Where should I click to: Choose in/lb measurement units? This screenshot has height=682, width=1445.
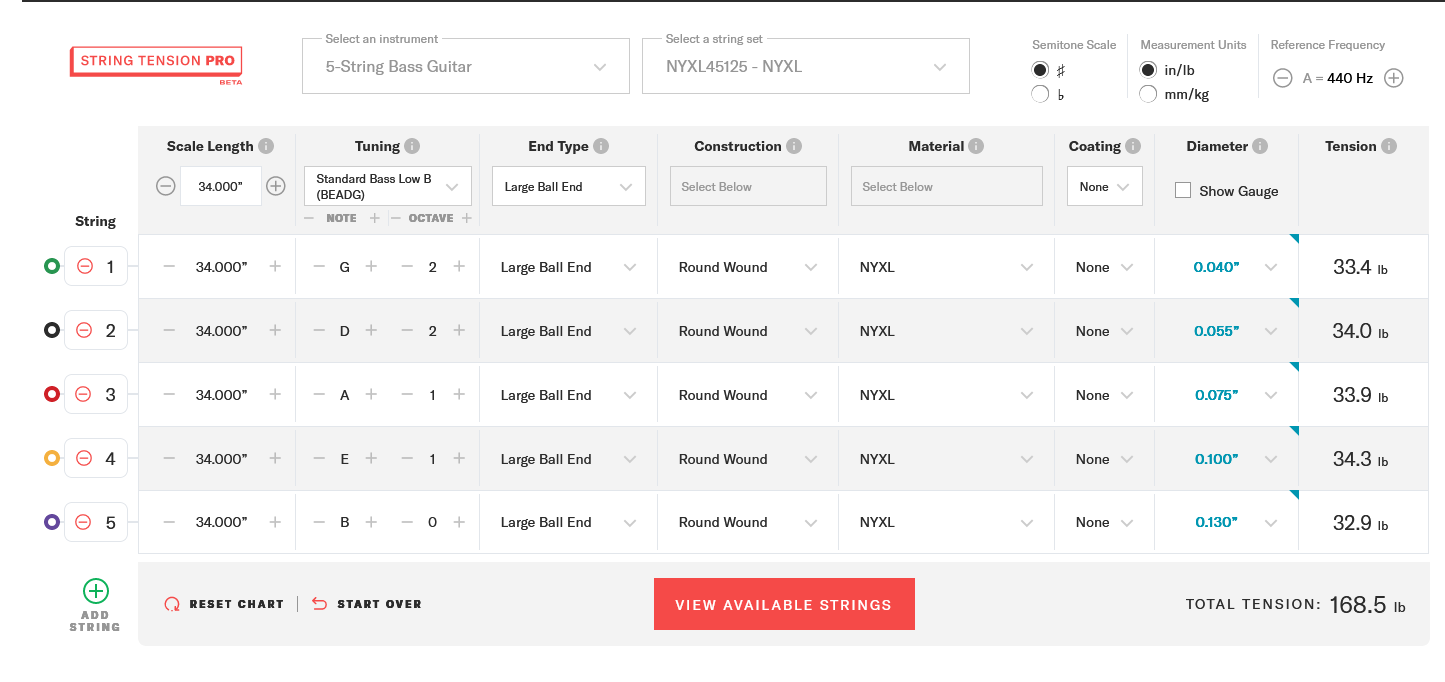[x=1149, y=70]
